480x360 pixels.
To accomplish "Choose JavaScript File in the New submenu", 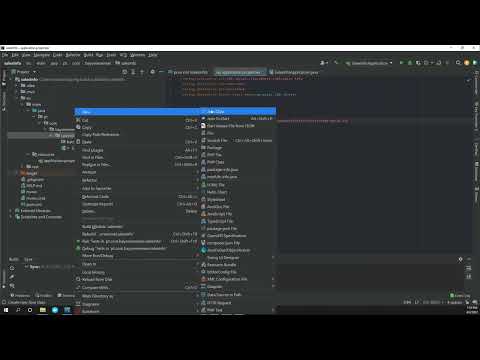I will click(238, 214).
